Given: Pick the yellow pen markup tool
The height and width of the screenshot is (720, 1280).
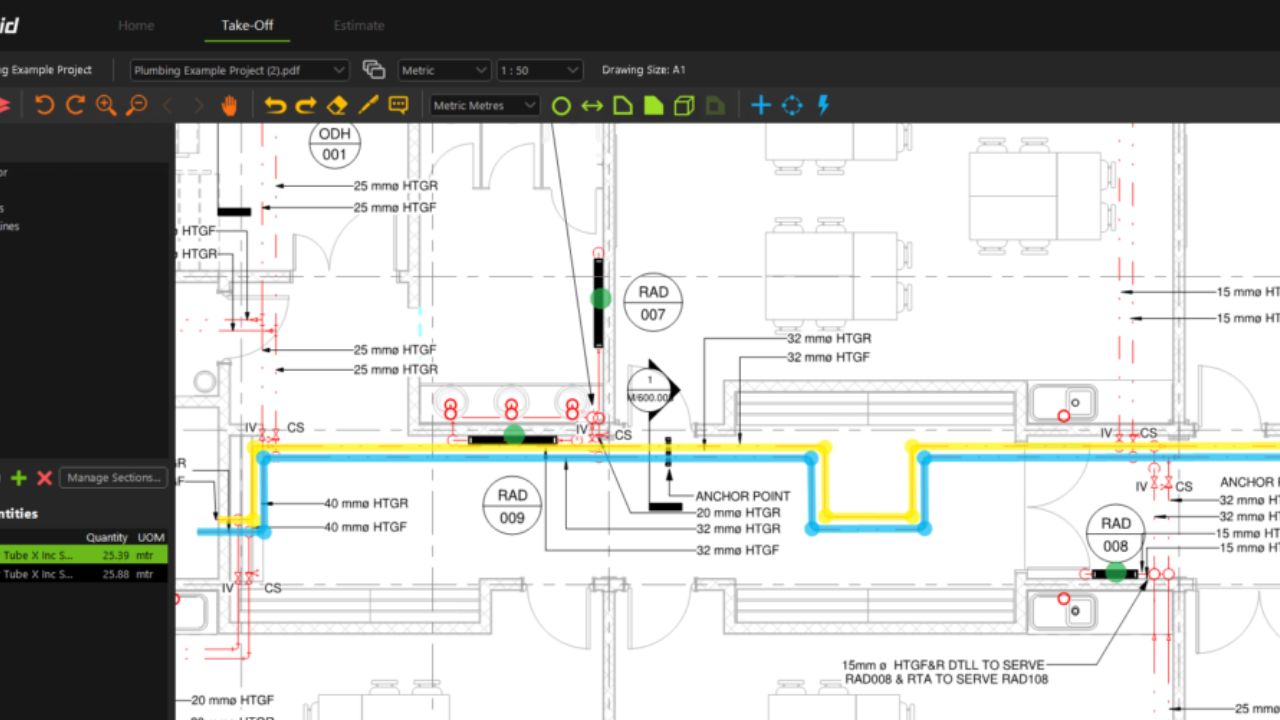Looking at the screenshot, I should [x=368, y=104].
